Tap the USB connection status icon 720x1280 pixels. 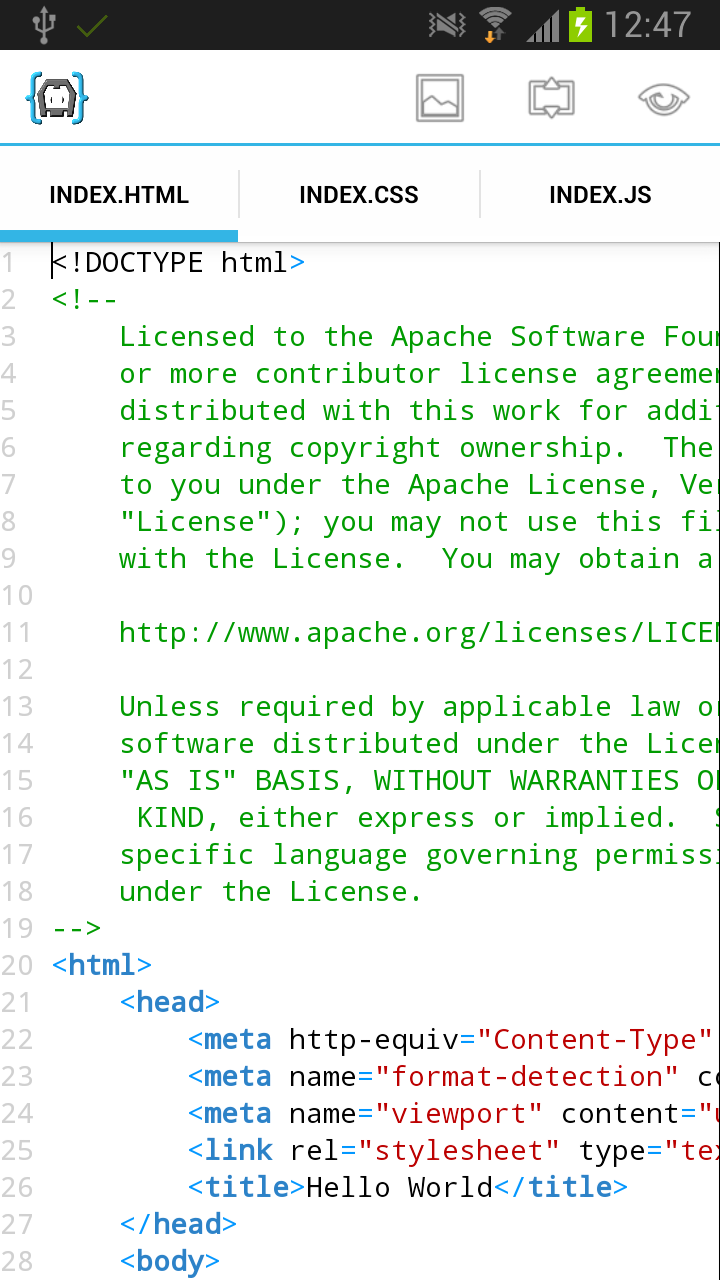point(43,25)
